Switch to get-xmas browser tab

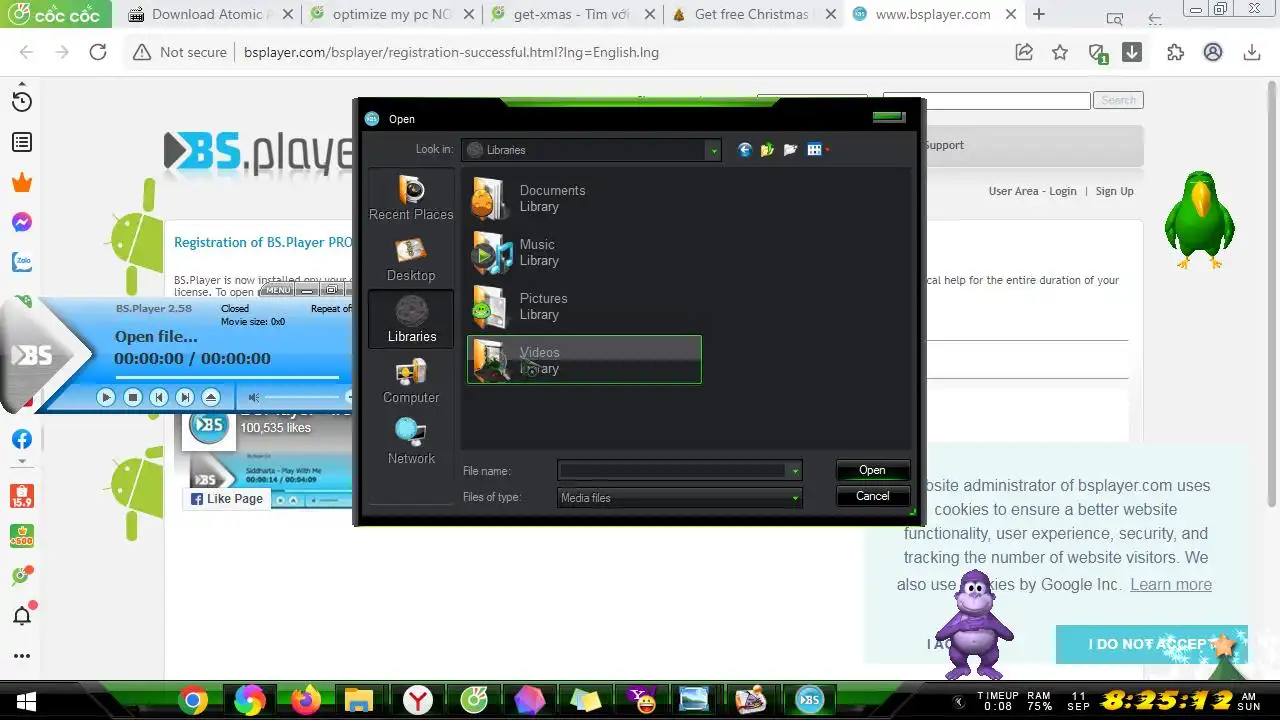click(572, 14)
